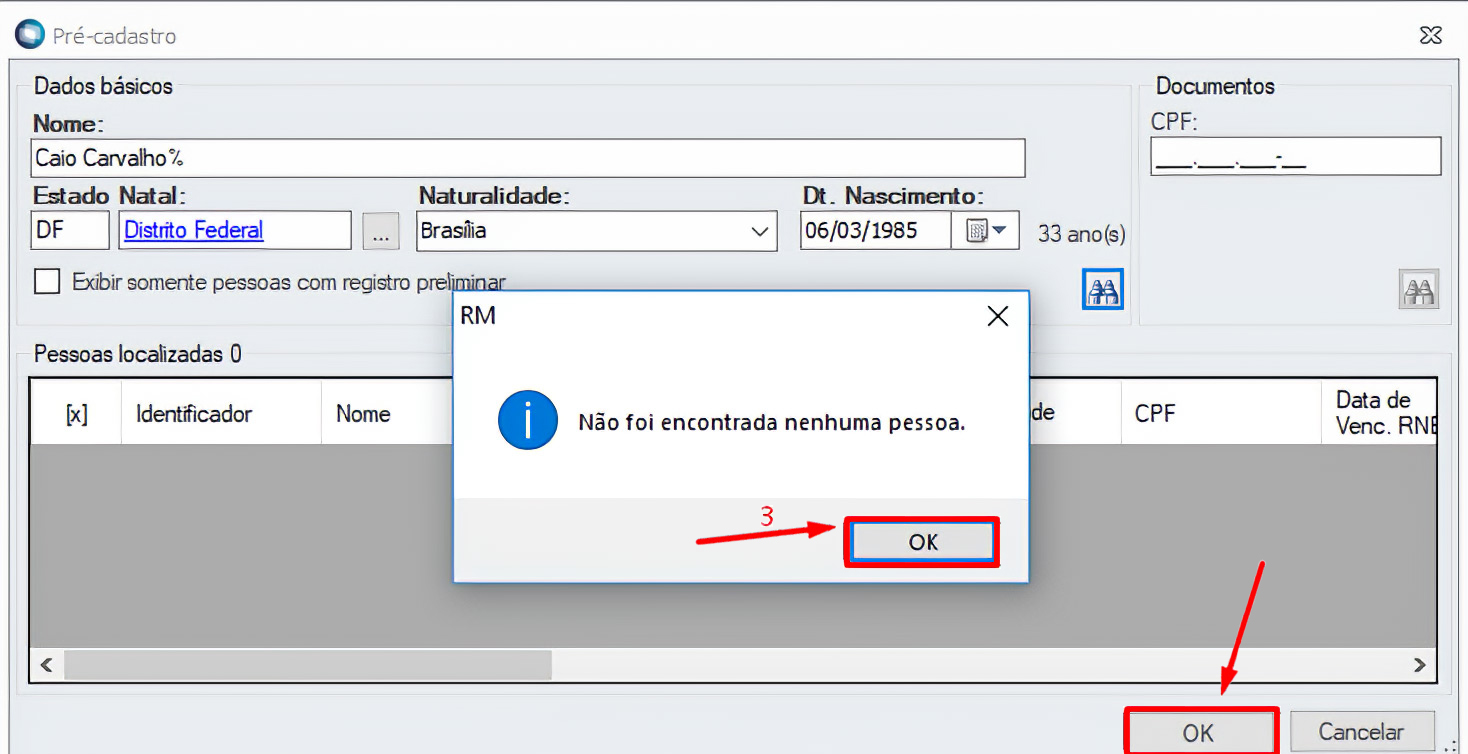Open the Estado Natal lookup ellipsis button

tap(380, 231)
